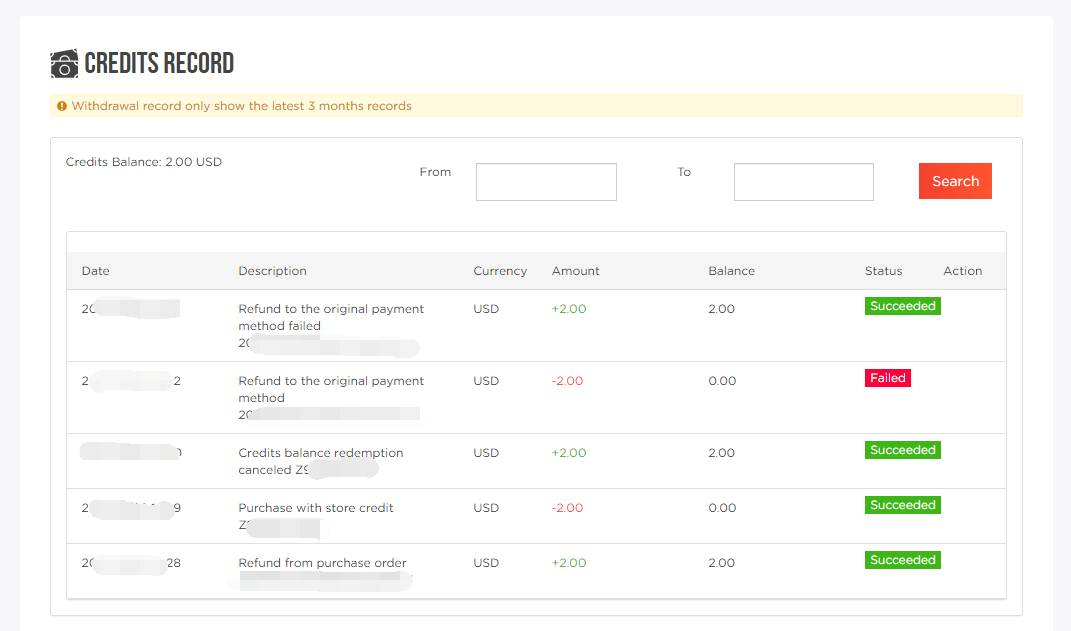This screenshot has height=631, width=1071.
Task: Click the Balance column header
Action: (x=731, y=271)
